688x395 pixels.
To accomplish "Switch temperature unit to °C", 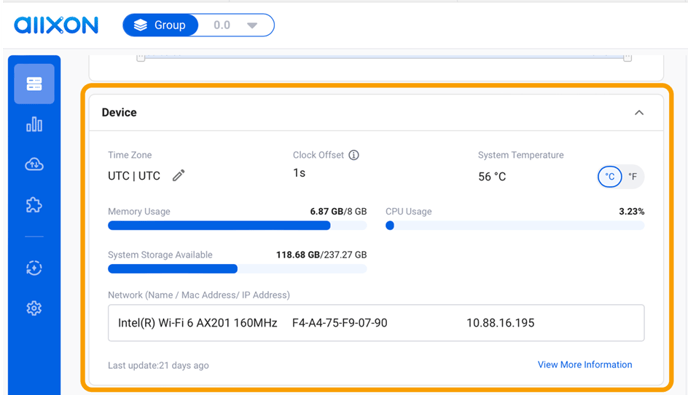I will point(609,176).
